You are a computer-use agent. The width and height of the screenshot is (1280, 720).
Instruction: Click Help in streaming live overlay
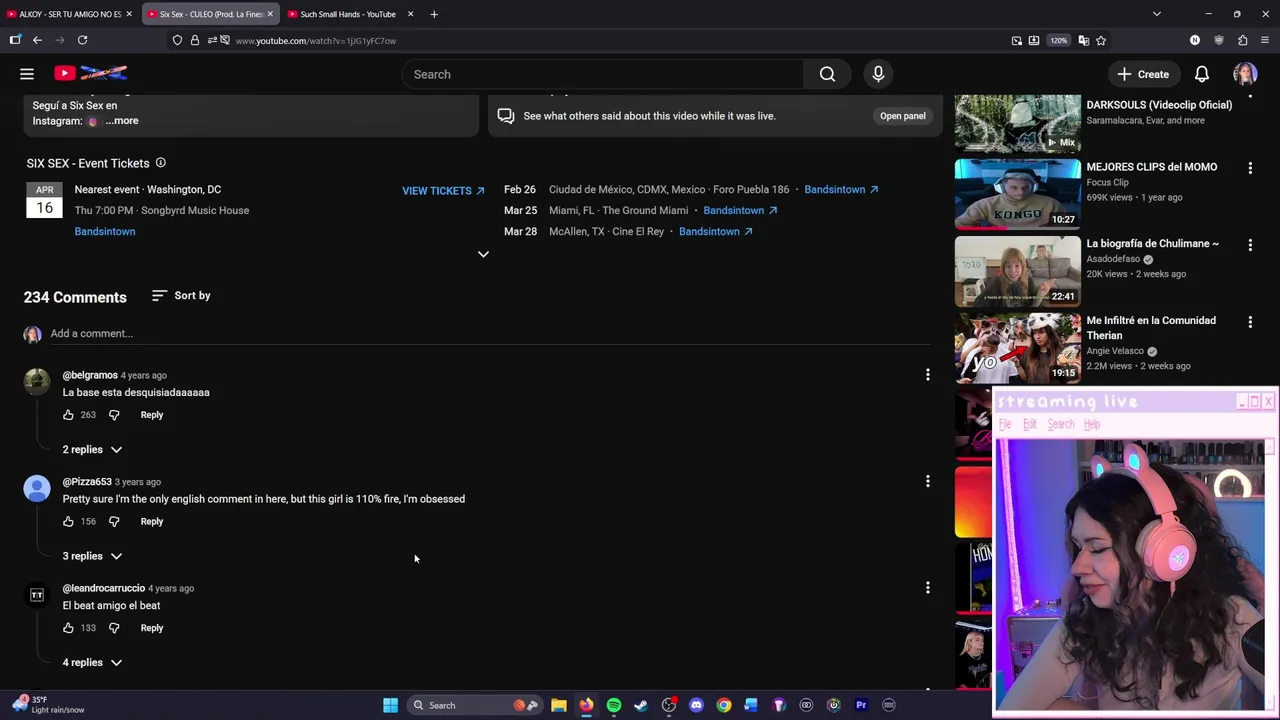pos(1092,425)
